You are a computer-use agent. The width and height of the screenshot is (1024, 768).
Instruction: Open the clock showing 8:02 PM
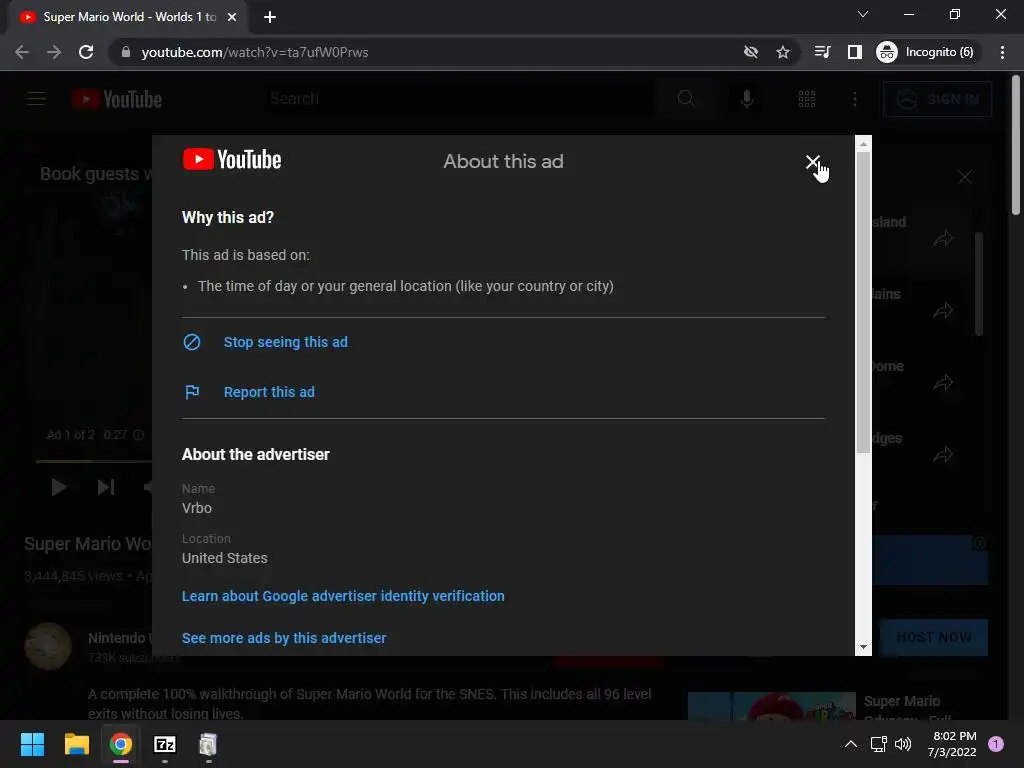952,744
